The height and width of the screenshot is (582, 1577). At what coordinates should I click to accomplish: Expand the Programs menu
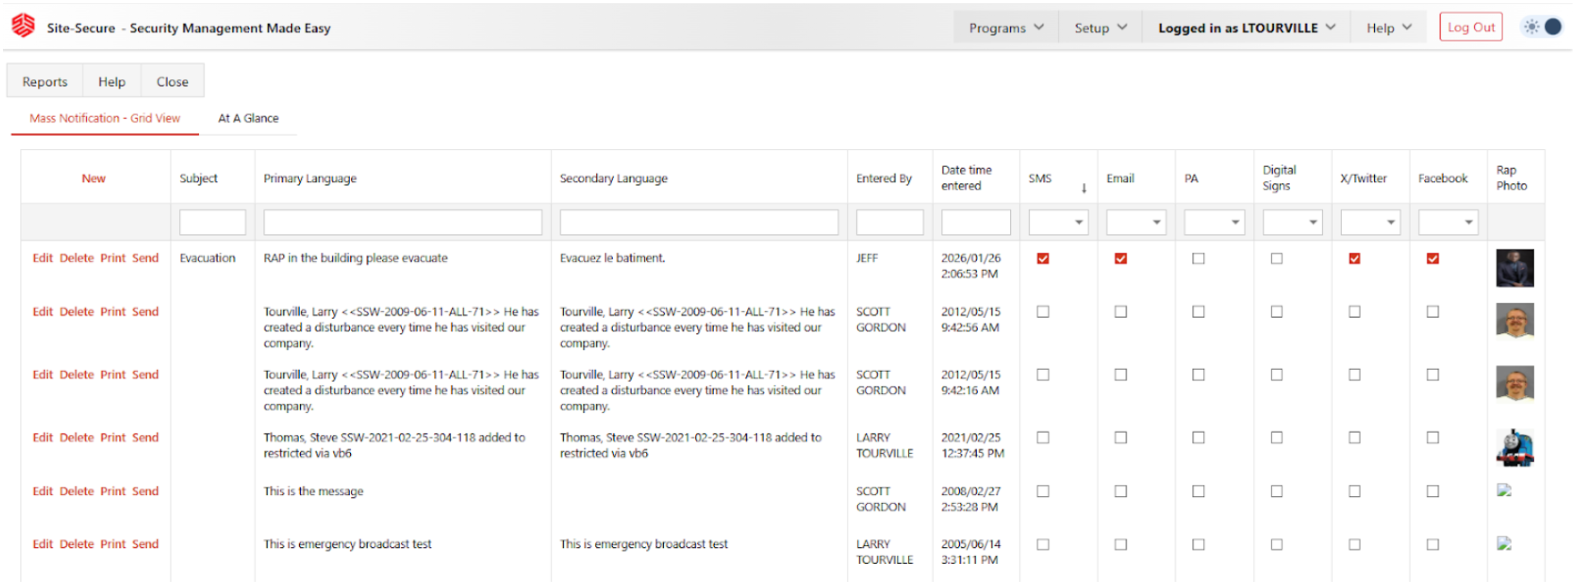pyautogui.click(x=1005, y=28)
